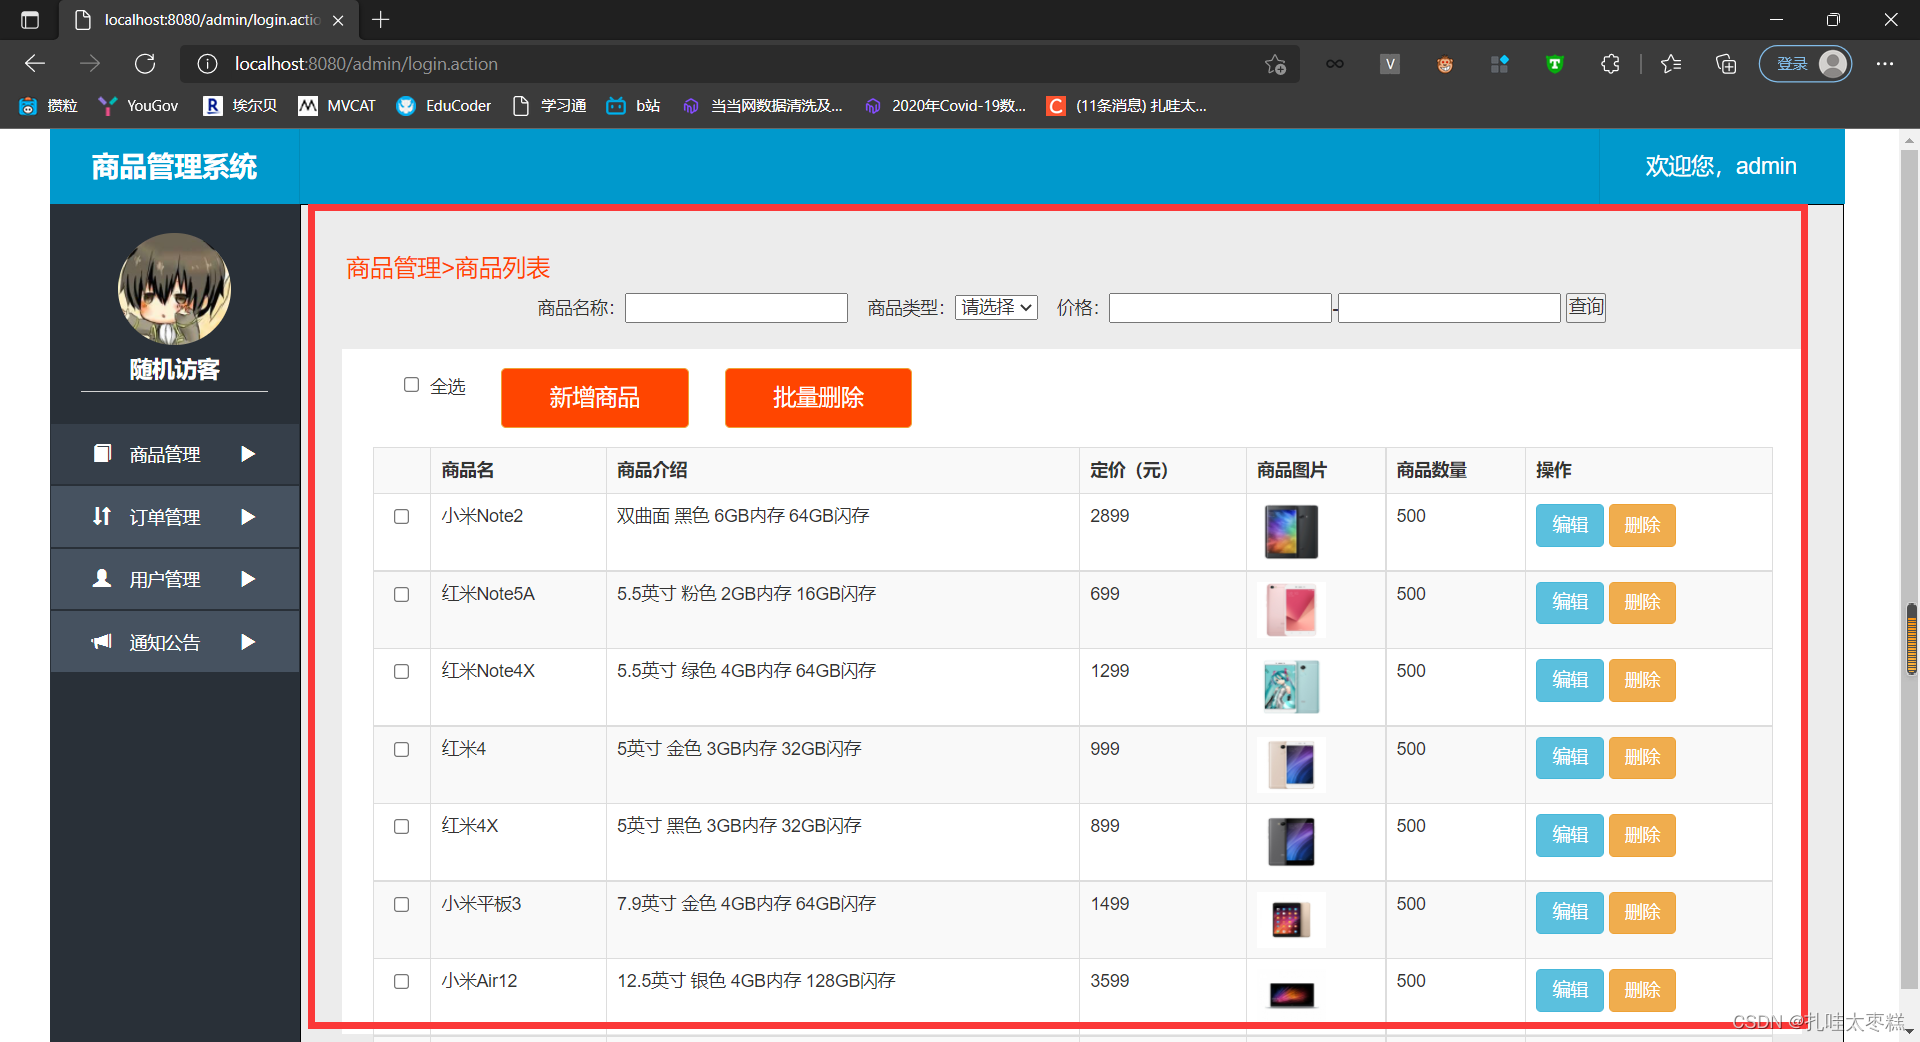Click the 小米Note2 product thumbnail
Viewport: 1920px width, 1042px height.
coord(1291,531)
